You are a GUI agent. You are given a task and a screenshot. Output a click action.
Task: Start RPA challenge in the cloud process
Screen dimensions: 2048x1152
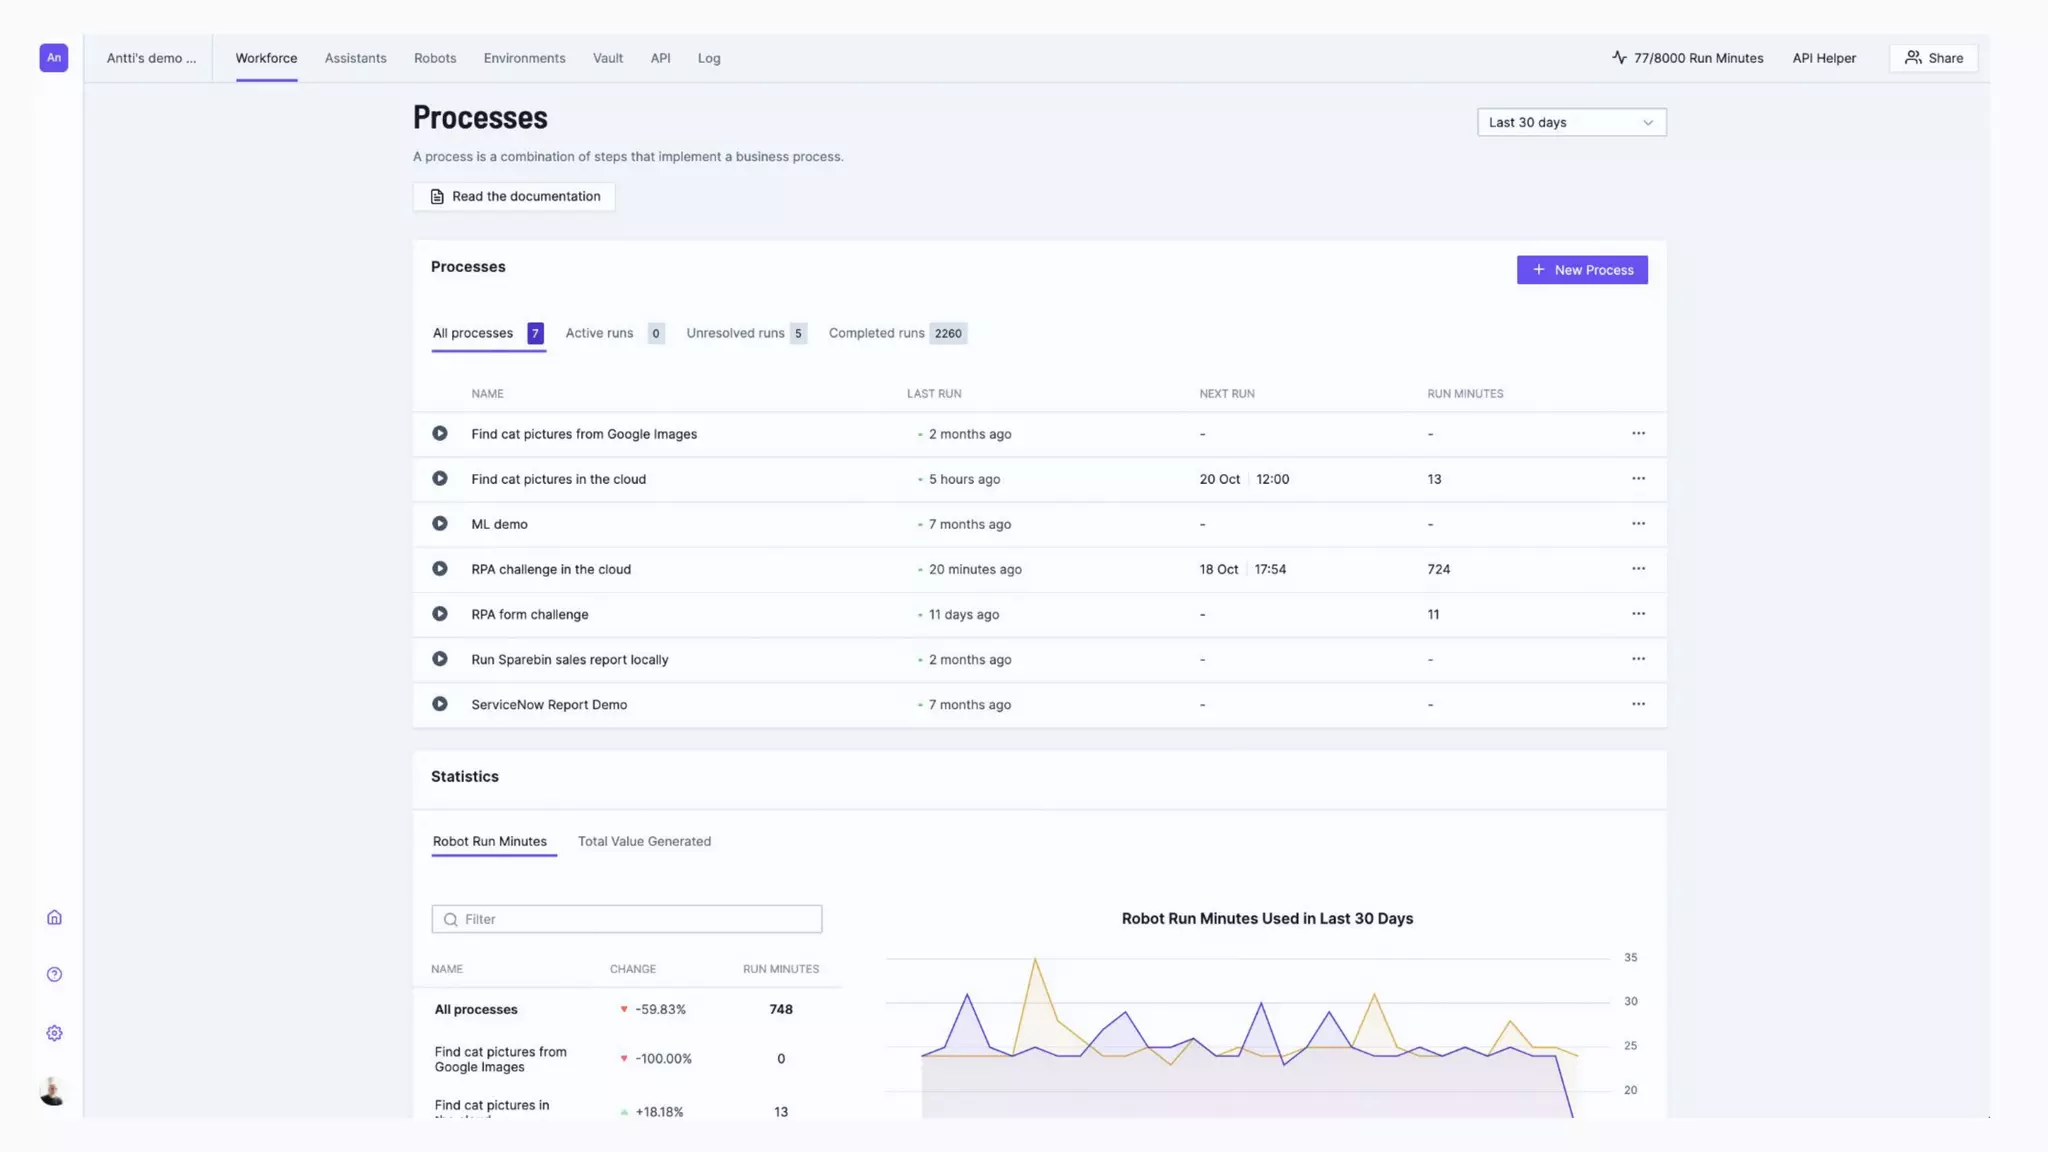tap(439, 569)
